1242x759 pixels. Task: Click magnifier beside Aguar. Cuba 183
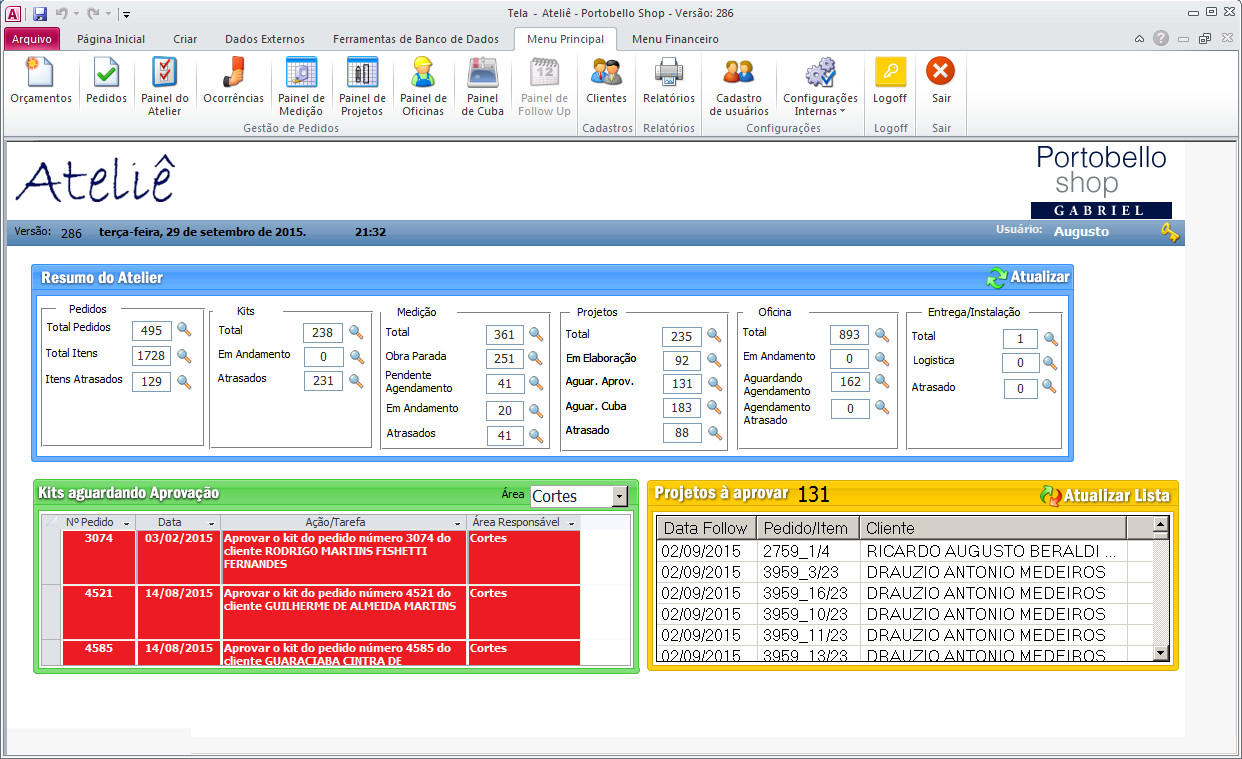click(x=714, y=408)
